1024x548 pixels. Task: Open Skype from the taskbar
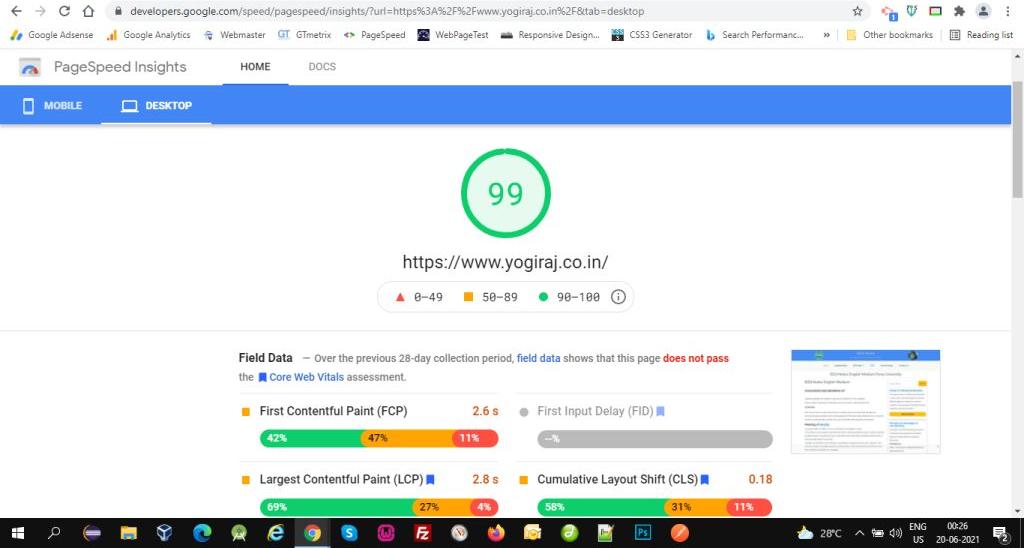coord(349,533)
